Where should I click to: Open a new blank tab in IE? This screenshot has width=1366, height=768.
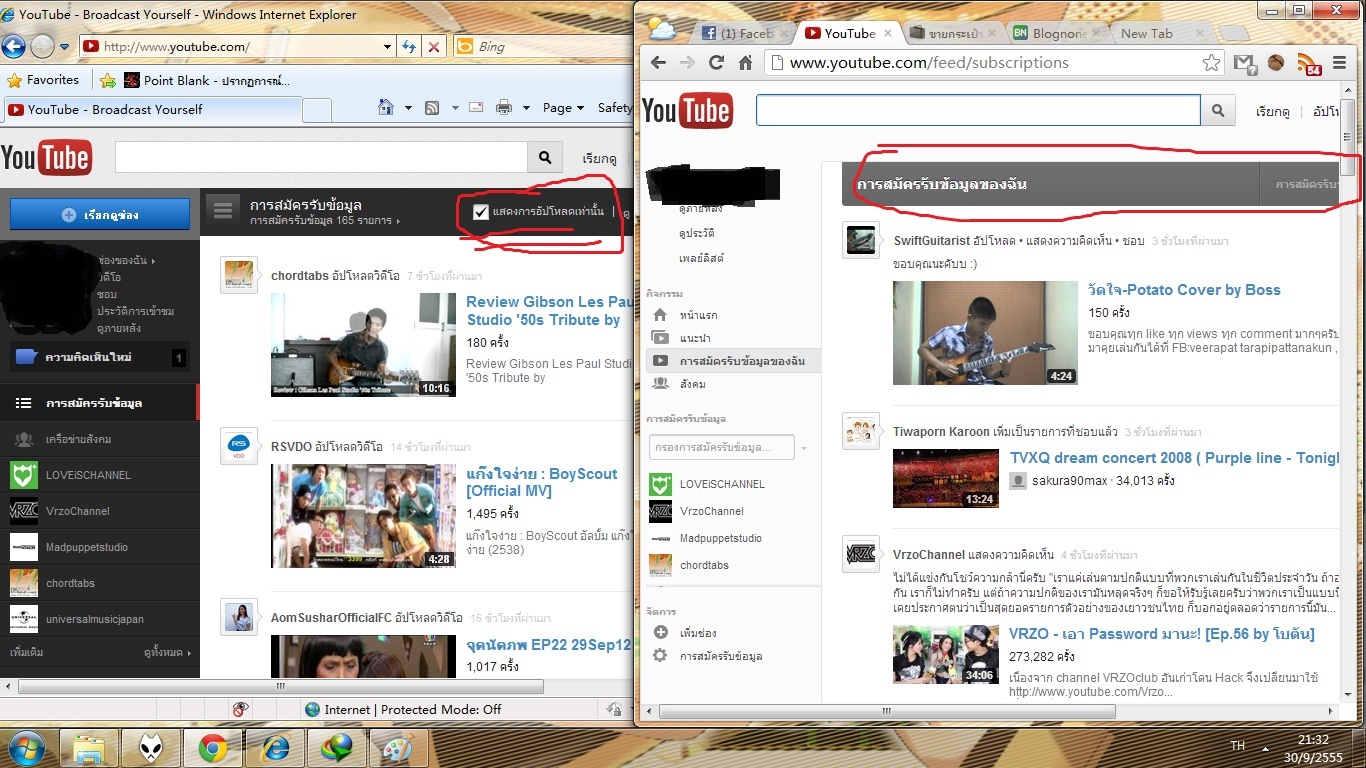click(316, 109)
